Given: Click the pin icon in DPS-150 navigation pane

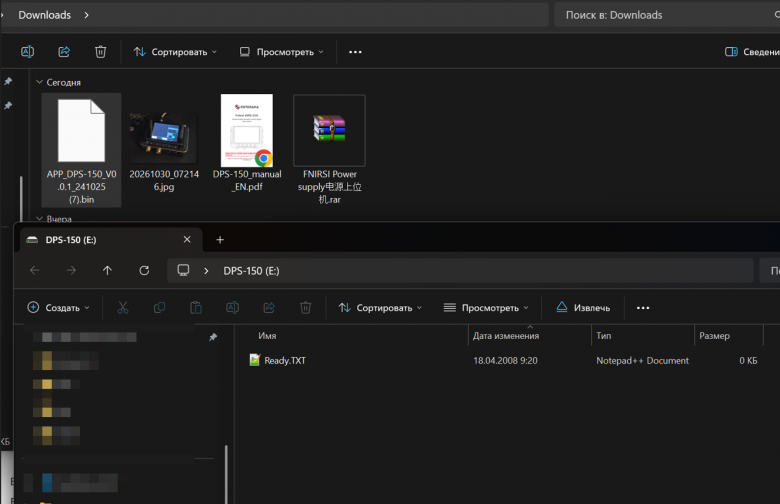Looking at the screenshot, I should pos(213,337).
